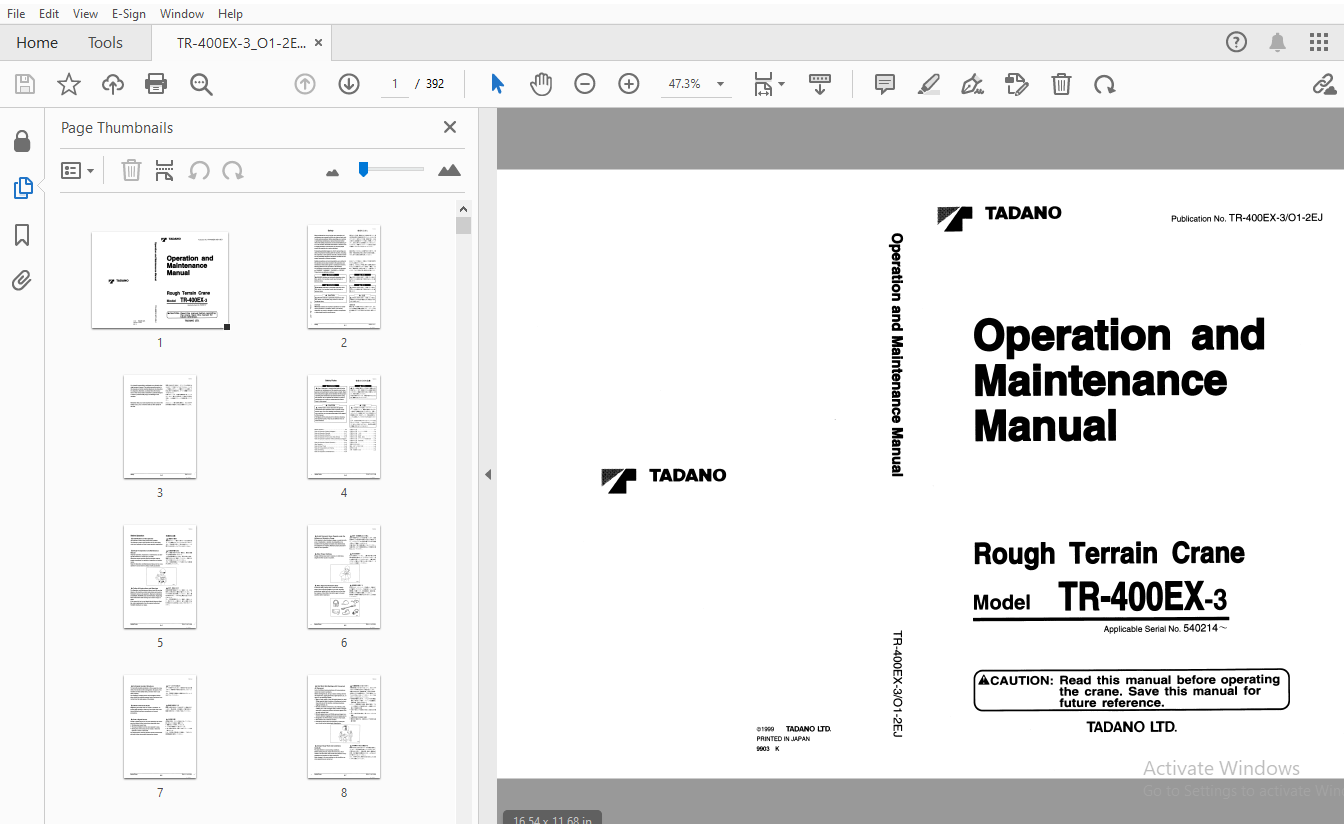The image size is (1344, 824).
Task: Open the find text magnifier icon
Action: click(201, 84)
